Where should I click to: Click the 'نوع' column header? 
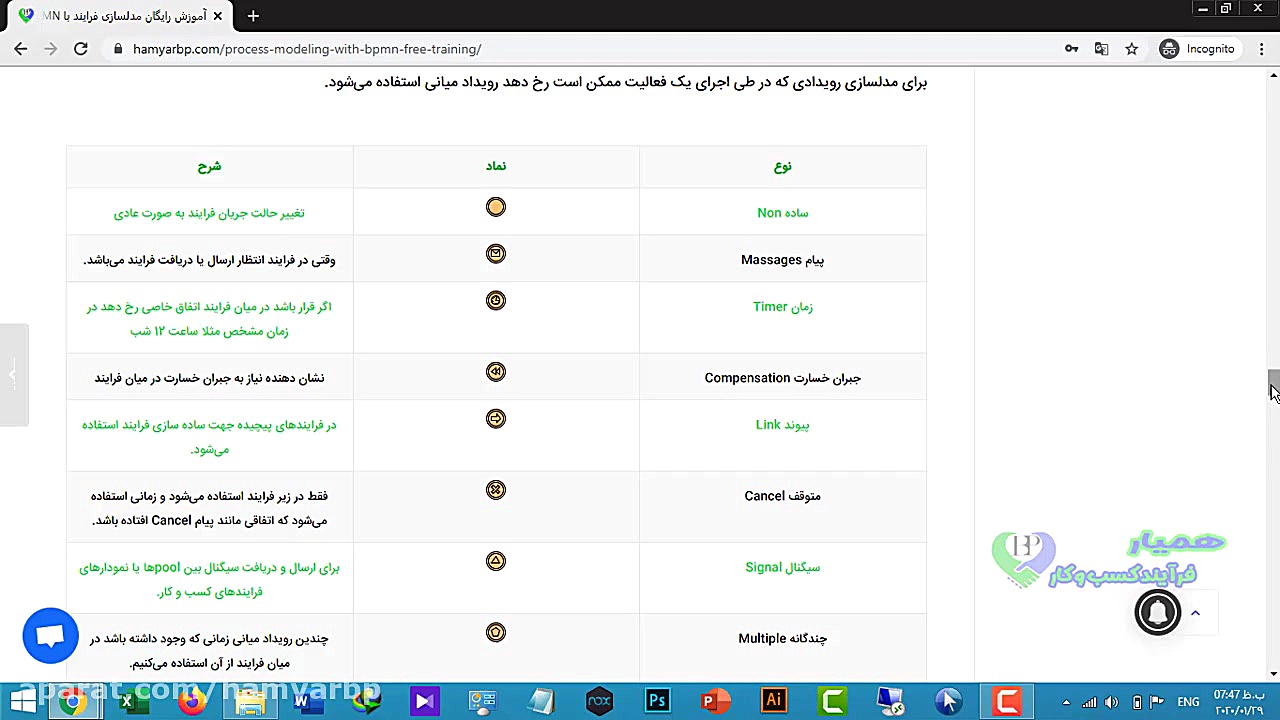pos(783,166)
